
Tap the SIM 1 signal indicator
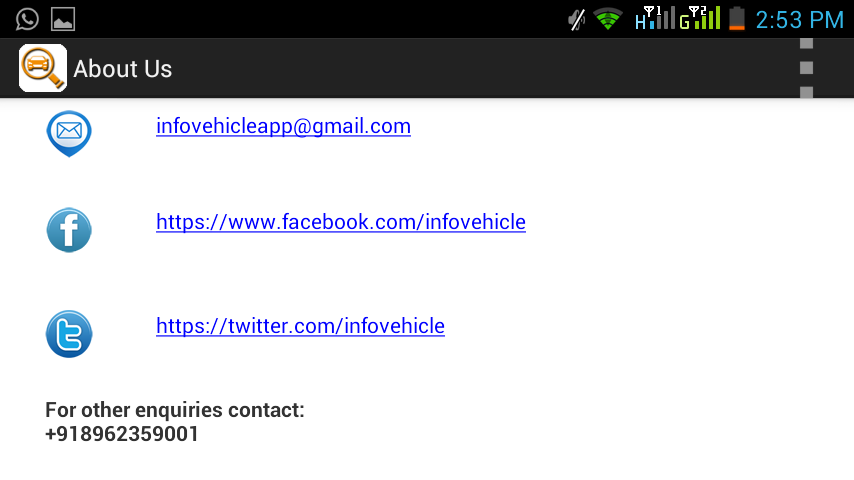[655, 18]
